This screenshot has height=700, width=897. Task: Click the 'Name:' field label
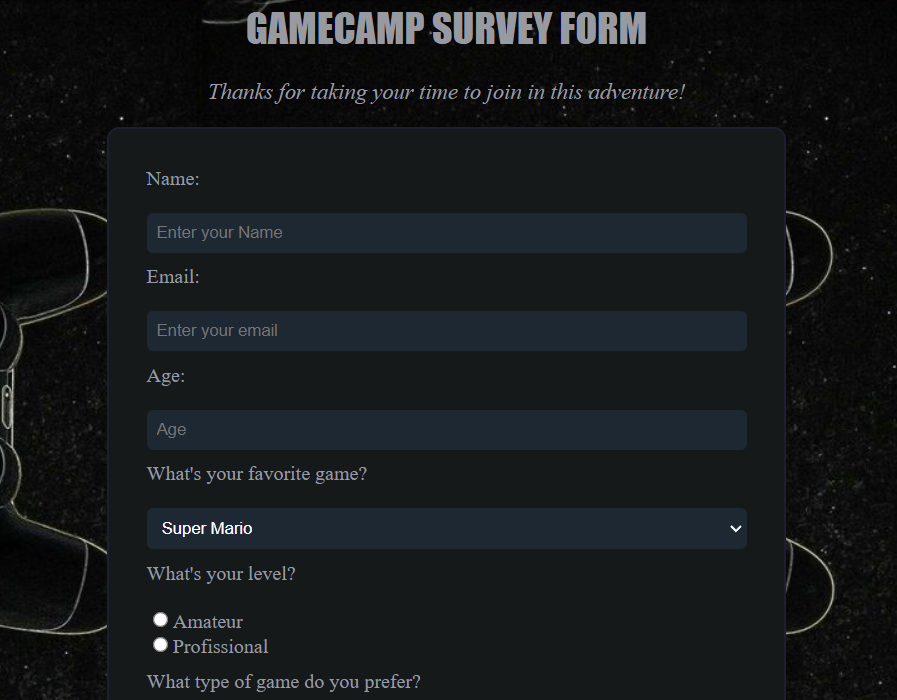[173, 179]
